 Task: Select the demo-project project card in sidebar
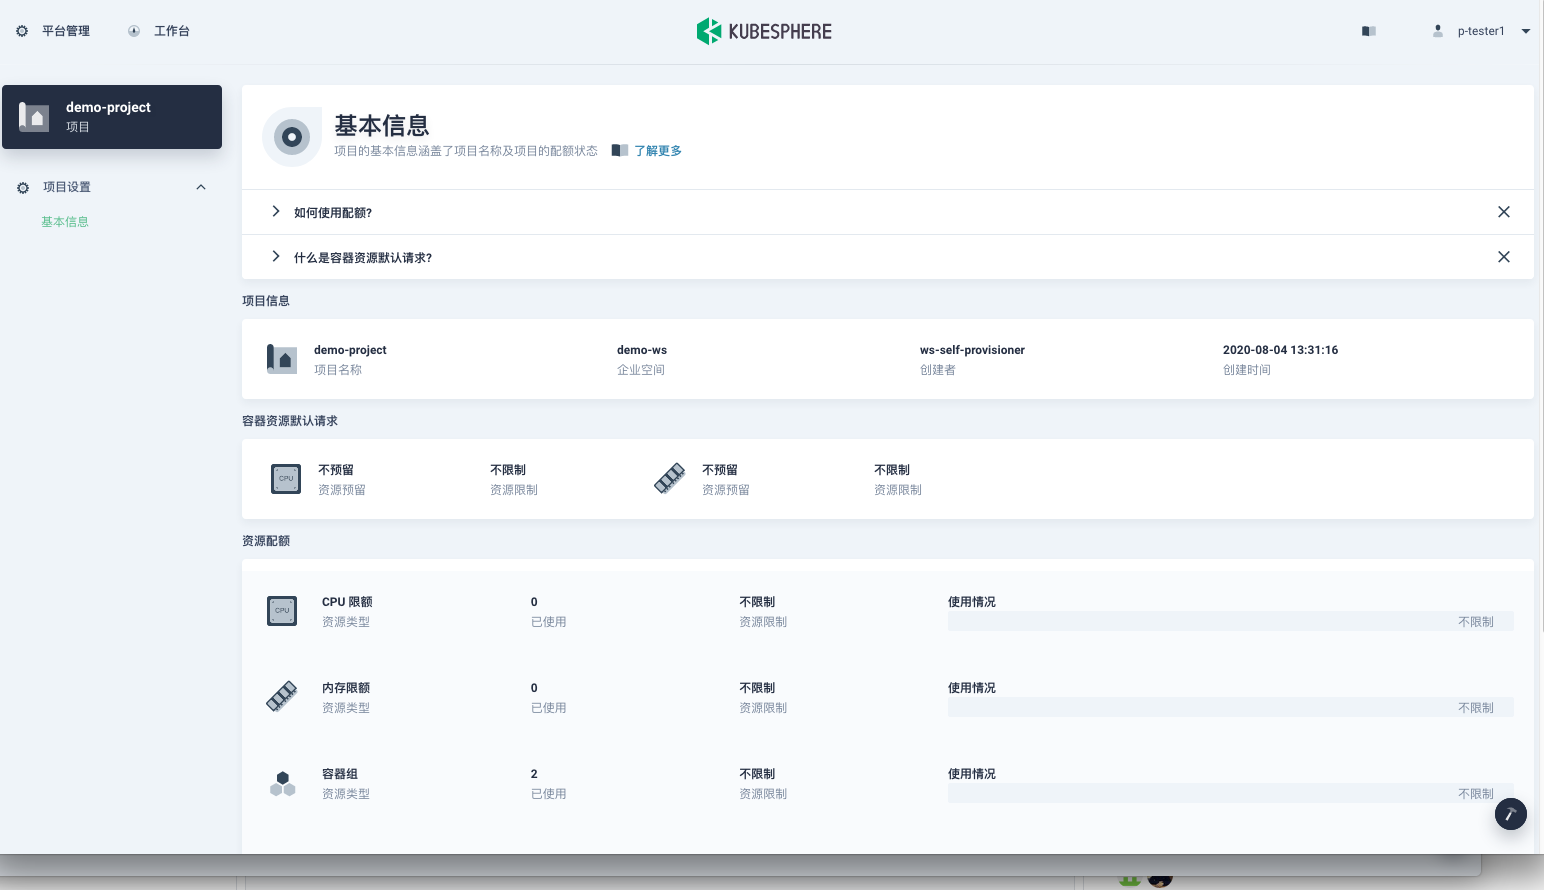click(112, 117)
